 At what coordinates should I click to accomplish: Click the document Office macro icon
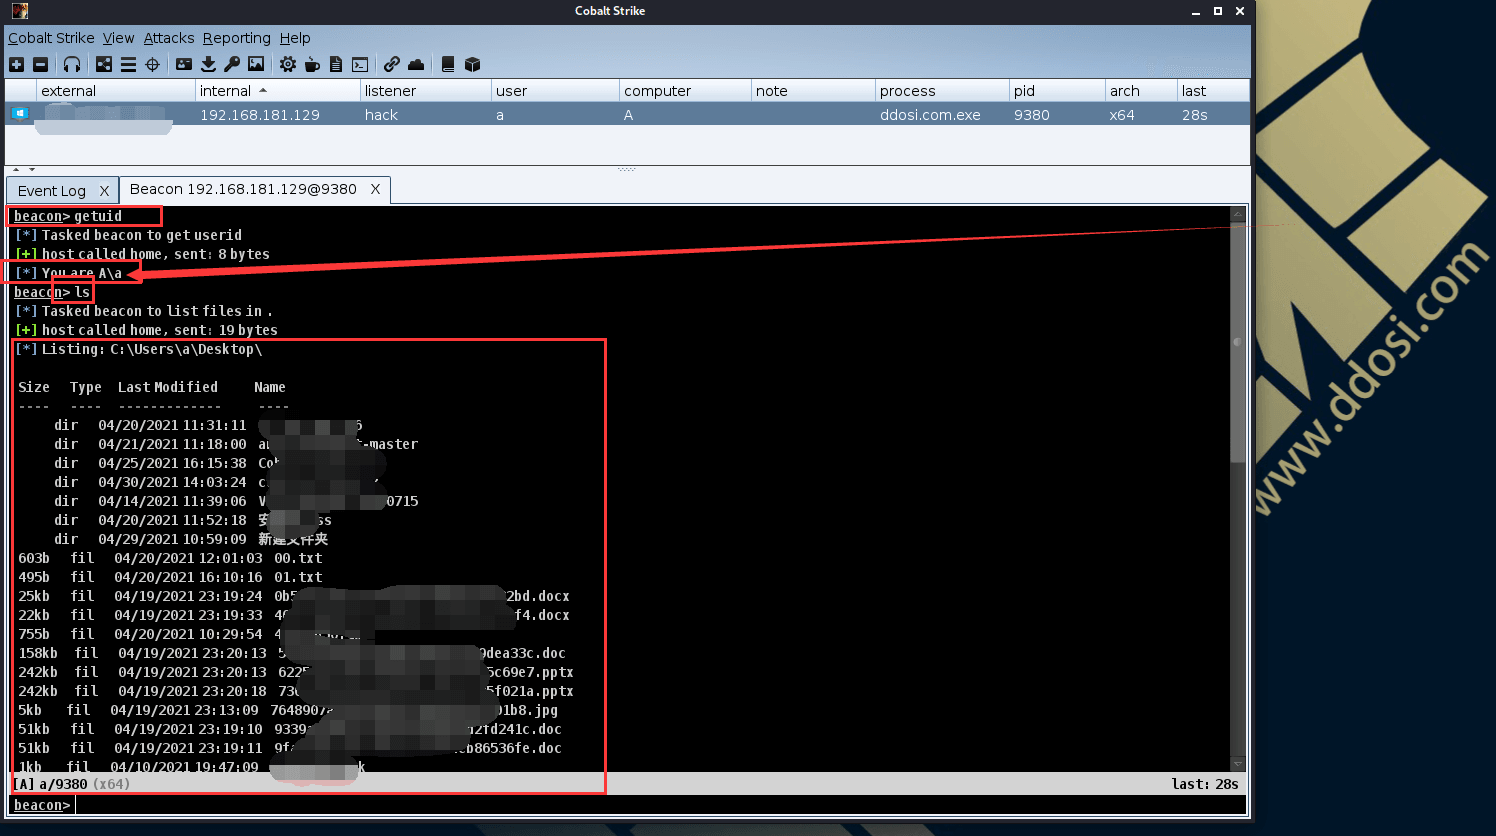tap(336, 64)
